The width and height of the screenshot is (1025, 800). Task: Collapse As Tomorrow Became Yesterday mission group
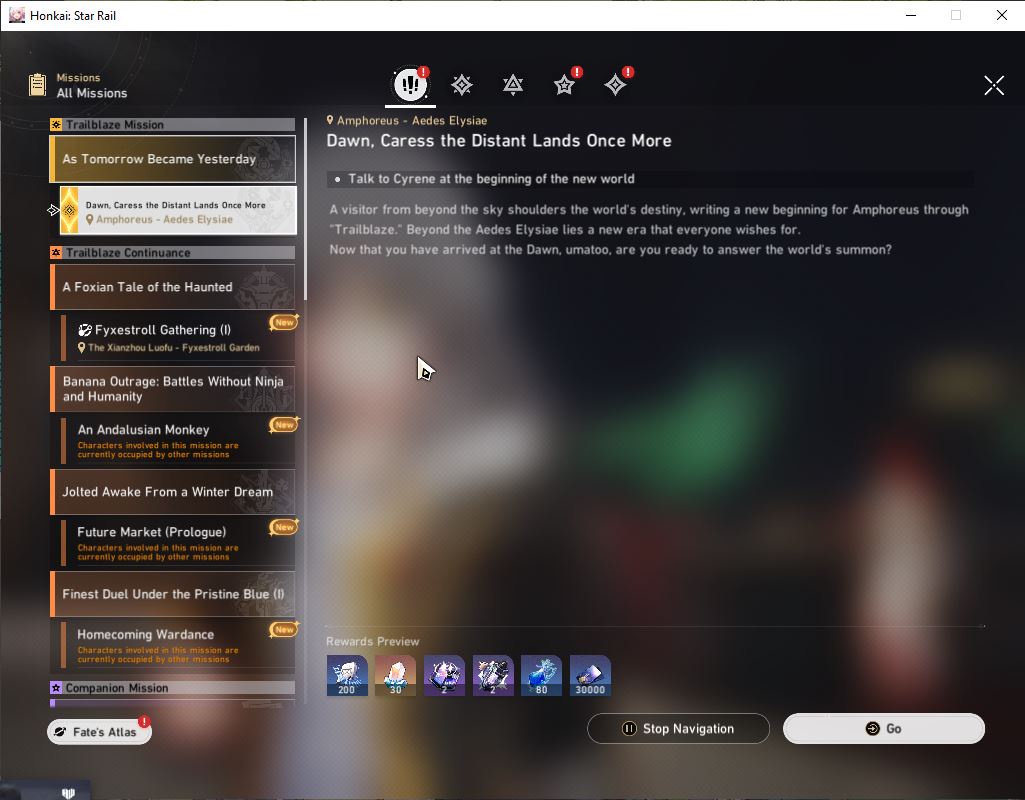point(173,159)
